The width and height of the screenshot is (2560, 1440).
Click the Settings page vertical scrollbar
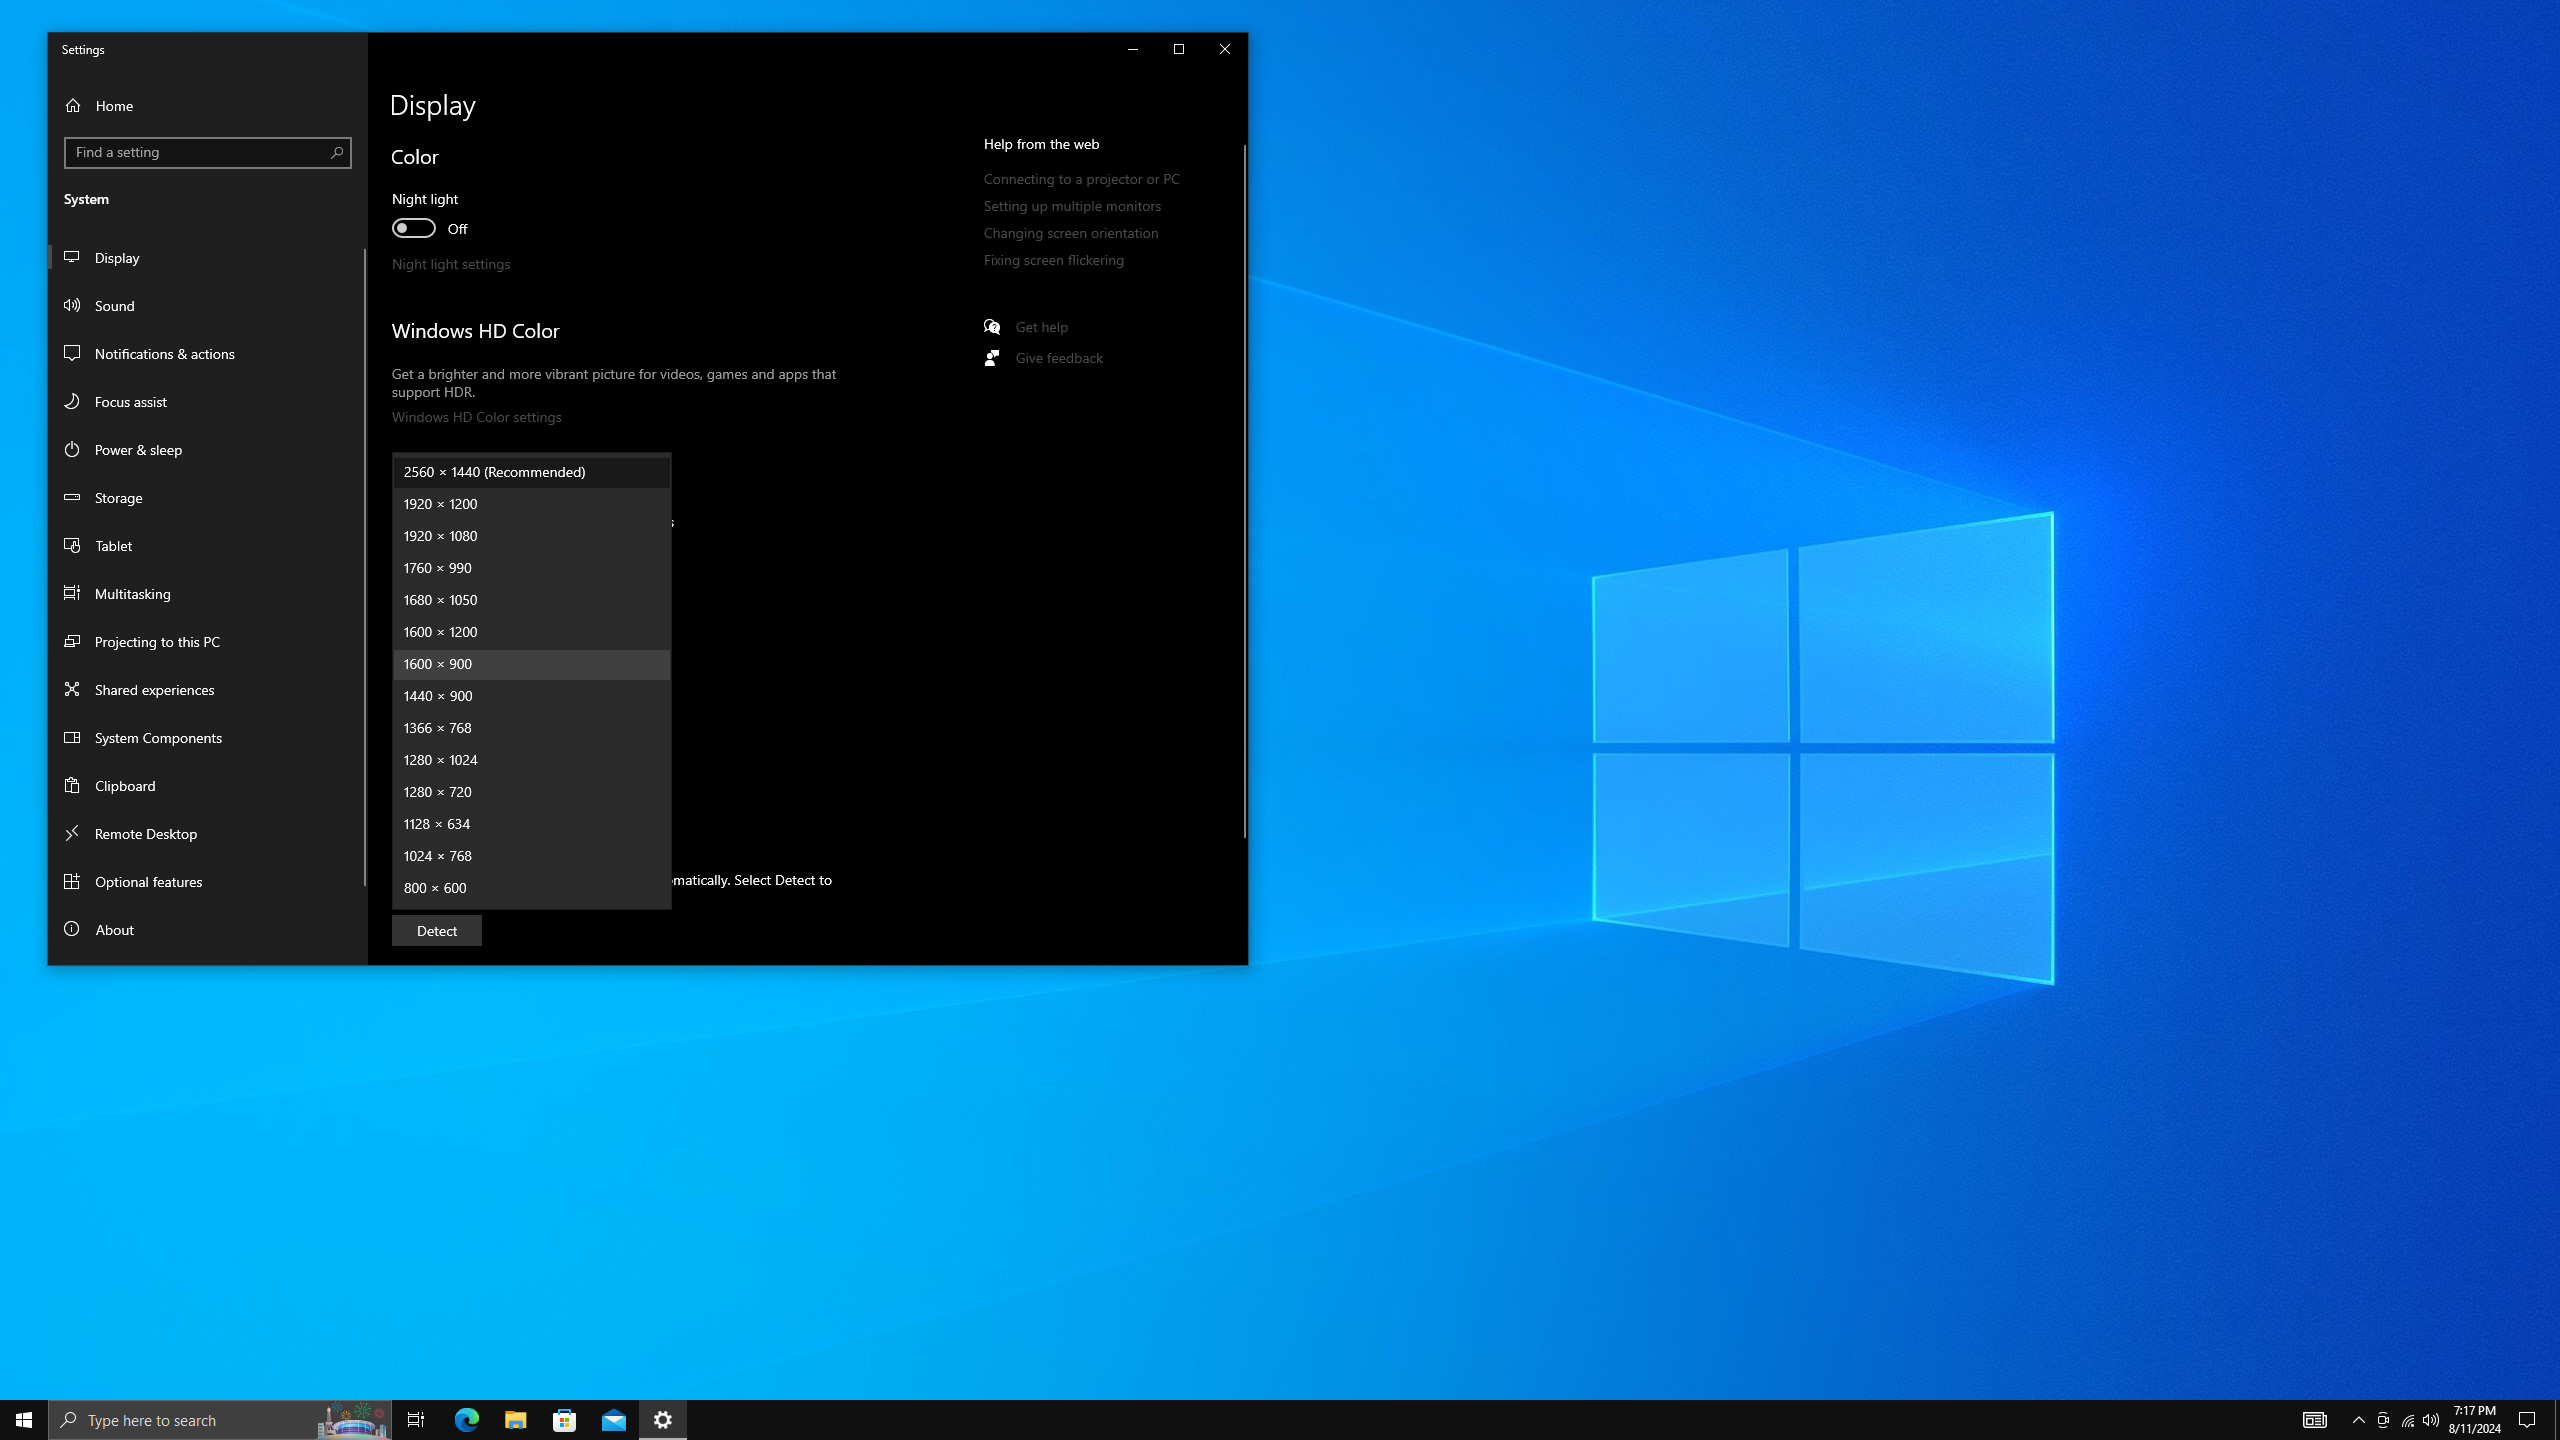pos(1244,490)
